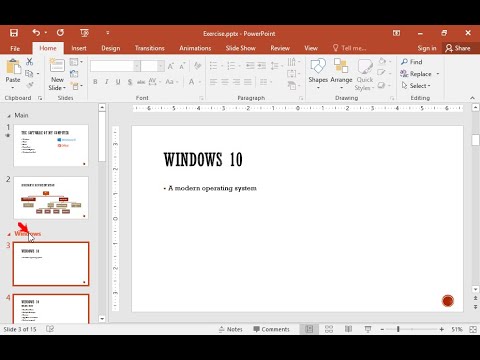Image resolution: width=480 pixels, height=360 pixels.
Task: Click the zoom slider handle
Action: pos(398,329)
